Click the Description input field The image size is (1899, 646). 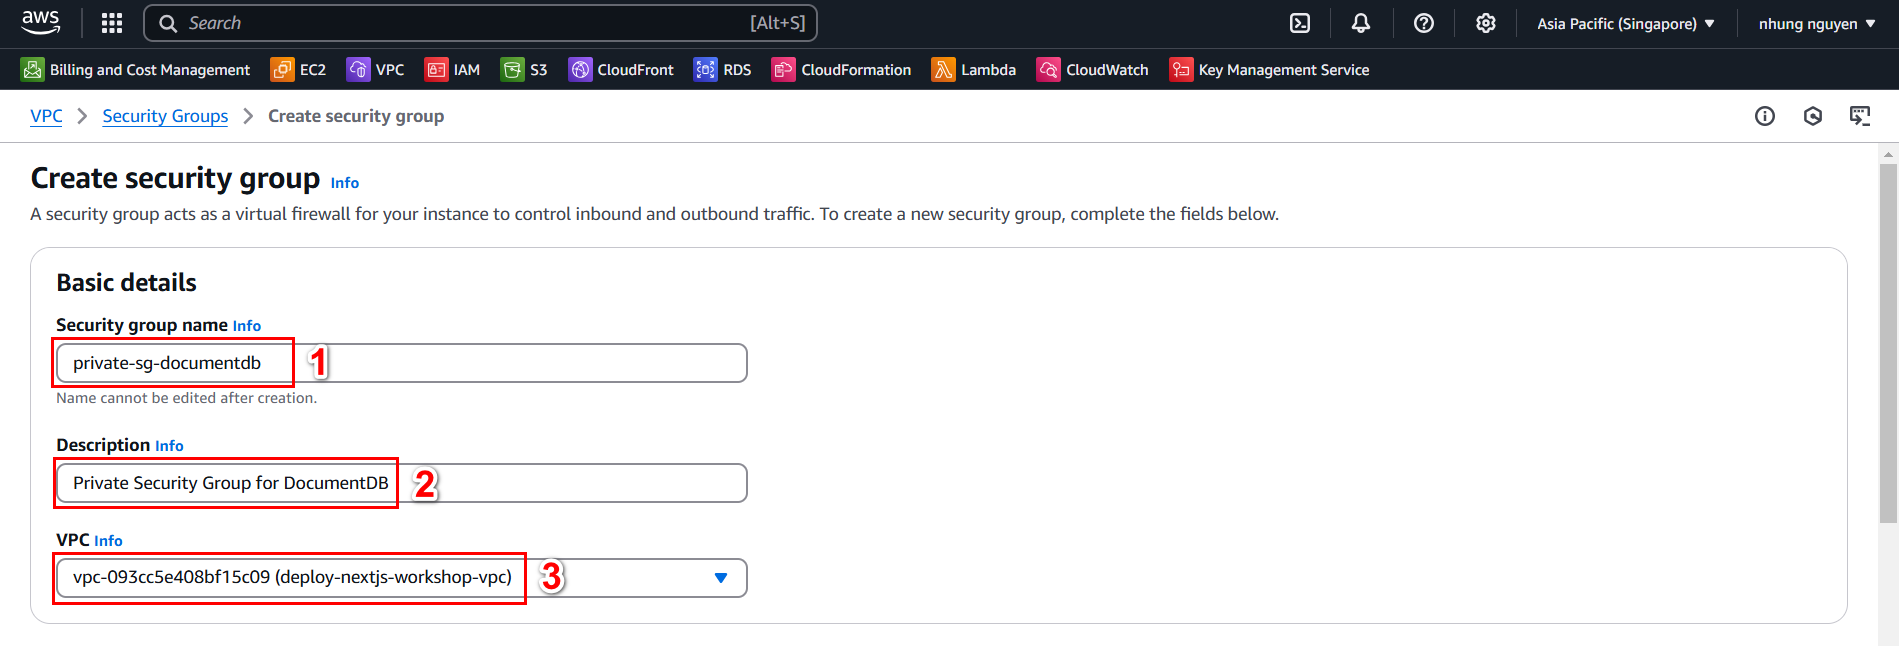pos(401,483)
